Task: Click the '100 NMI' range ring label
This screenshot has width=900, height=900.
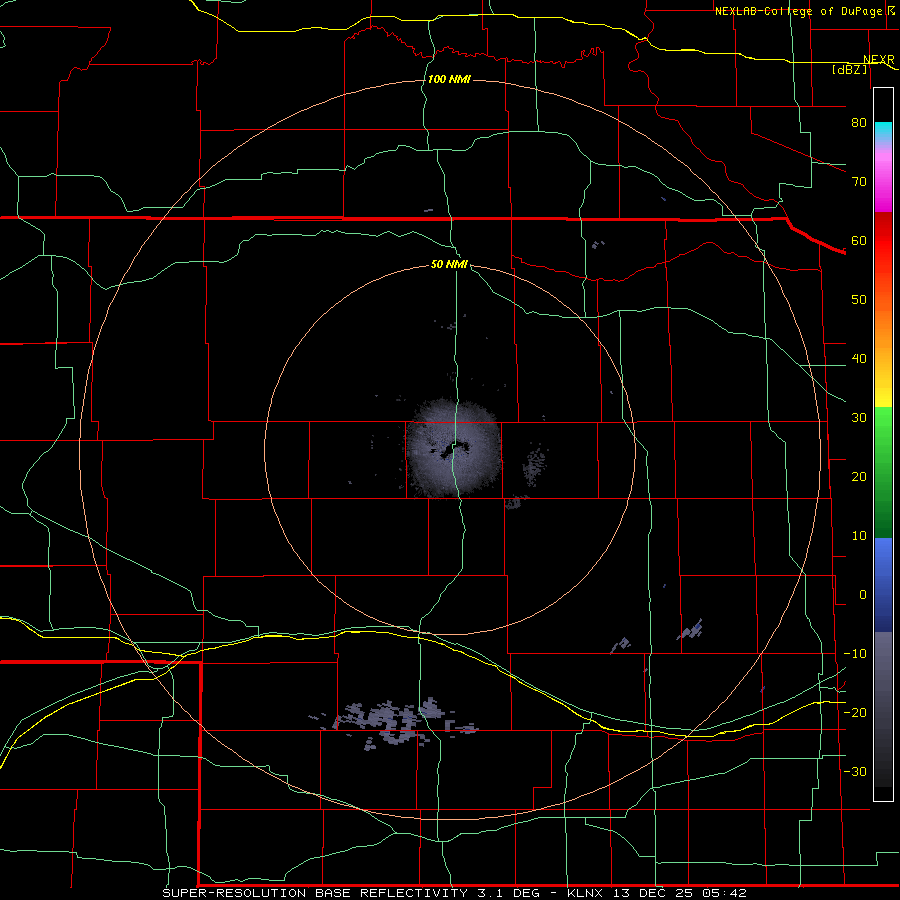Action: point(449,79)
